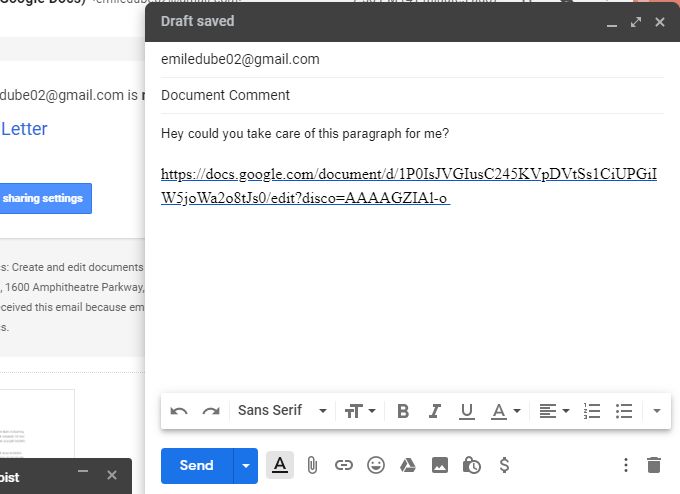The image size is (680, 494).
Task: Open the text size dropdown
Action: (360, 411)
